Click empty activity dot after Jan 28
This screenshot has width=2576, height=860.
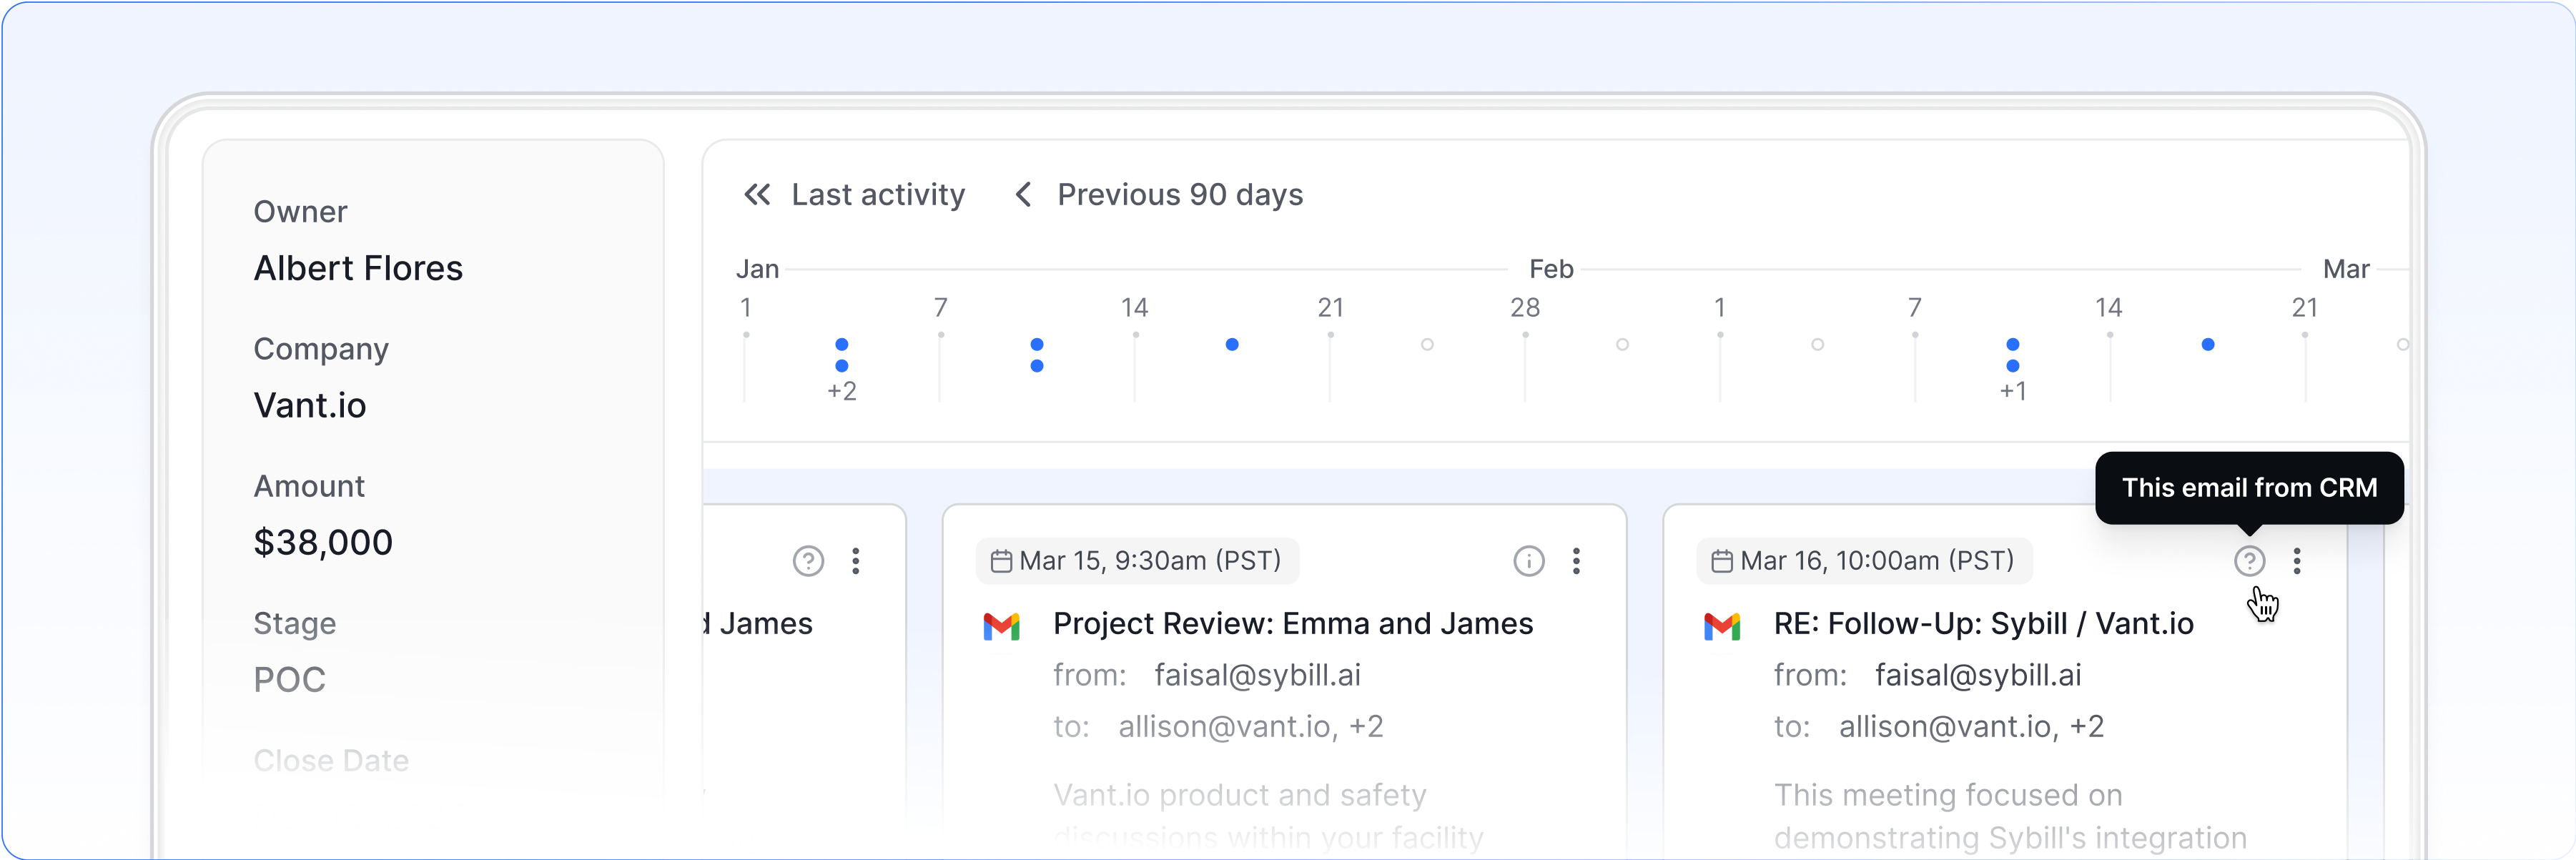click(x=1622, y=344)
